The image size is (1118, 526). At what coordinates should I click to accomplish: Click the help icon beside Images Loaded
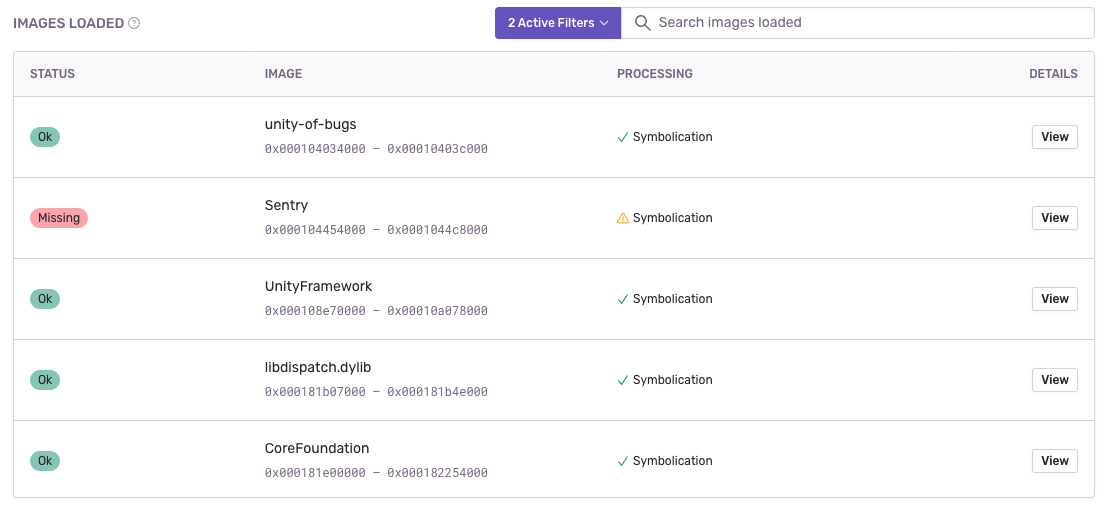point(134,23)
